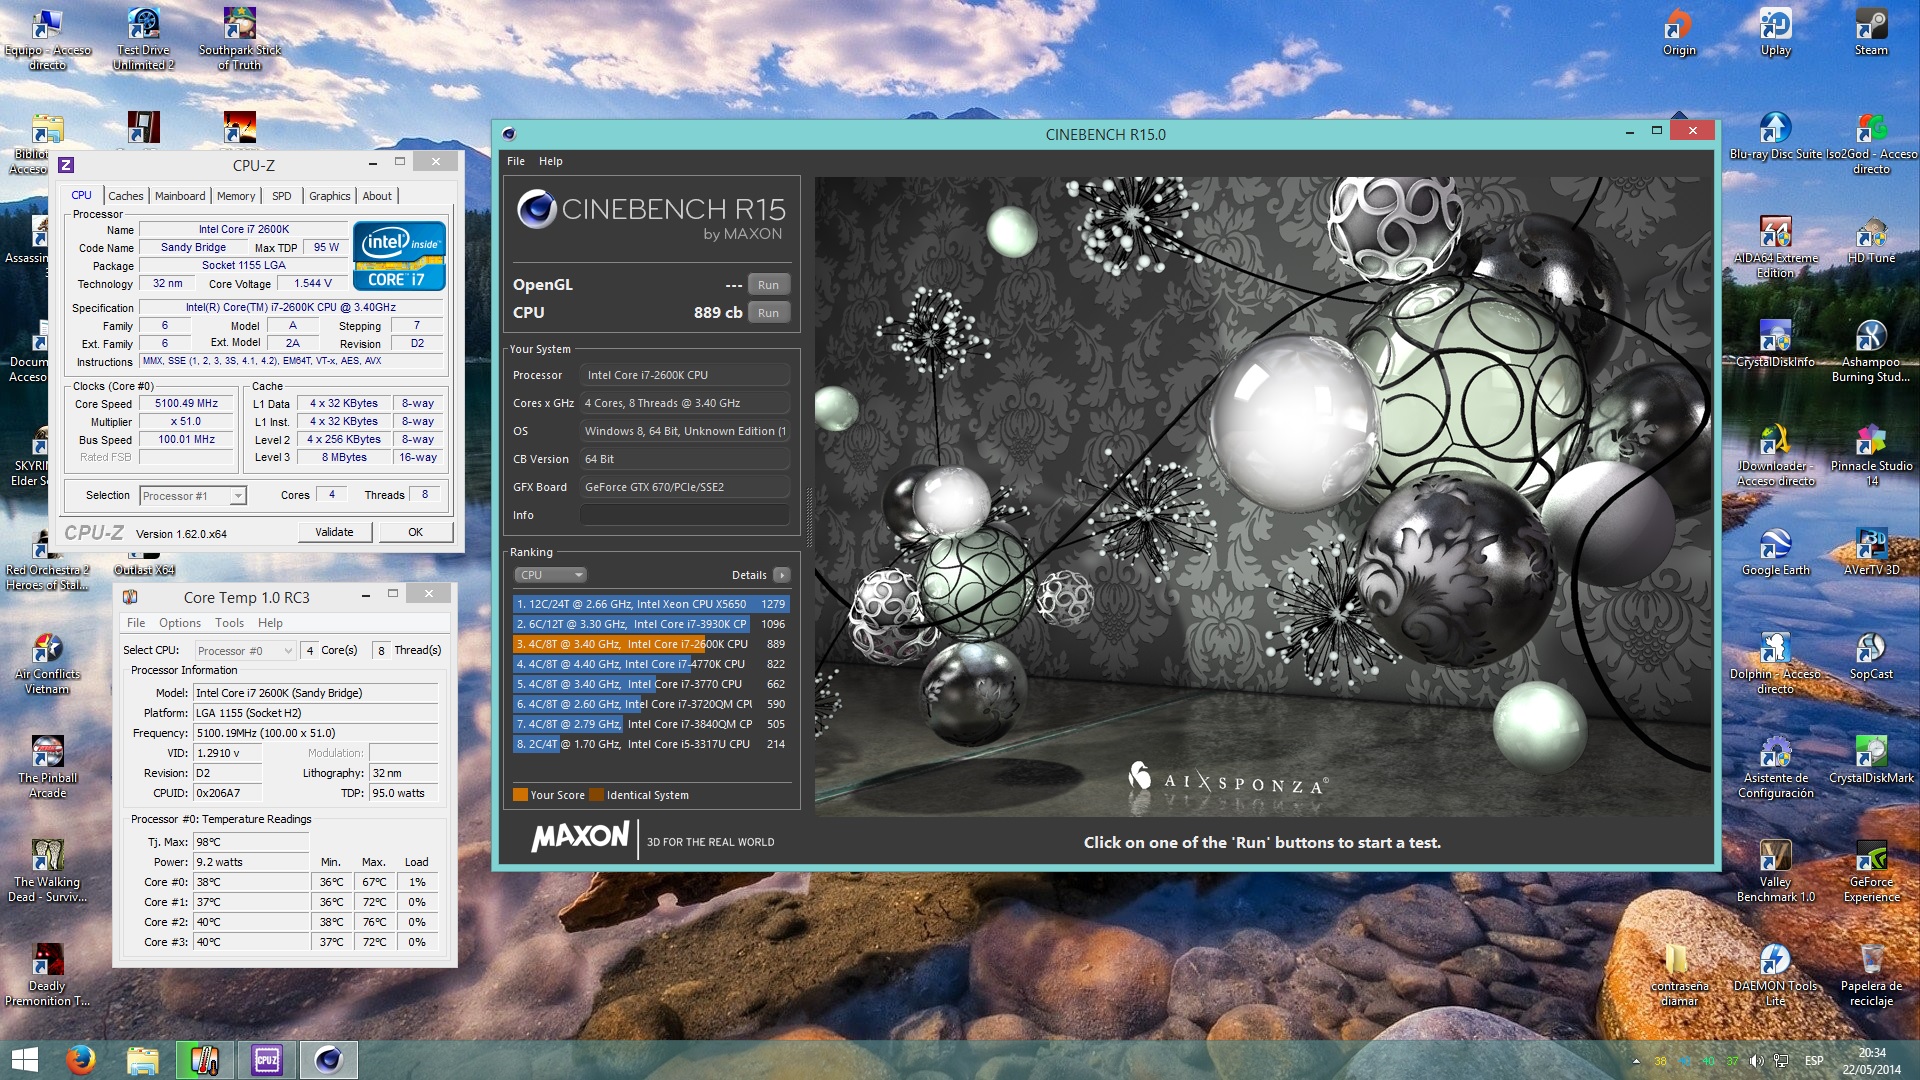Click the Cinebench rendered scene preview
The image size is (1920, 1080).
point(1263,497)
